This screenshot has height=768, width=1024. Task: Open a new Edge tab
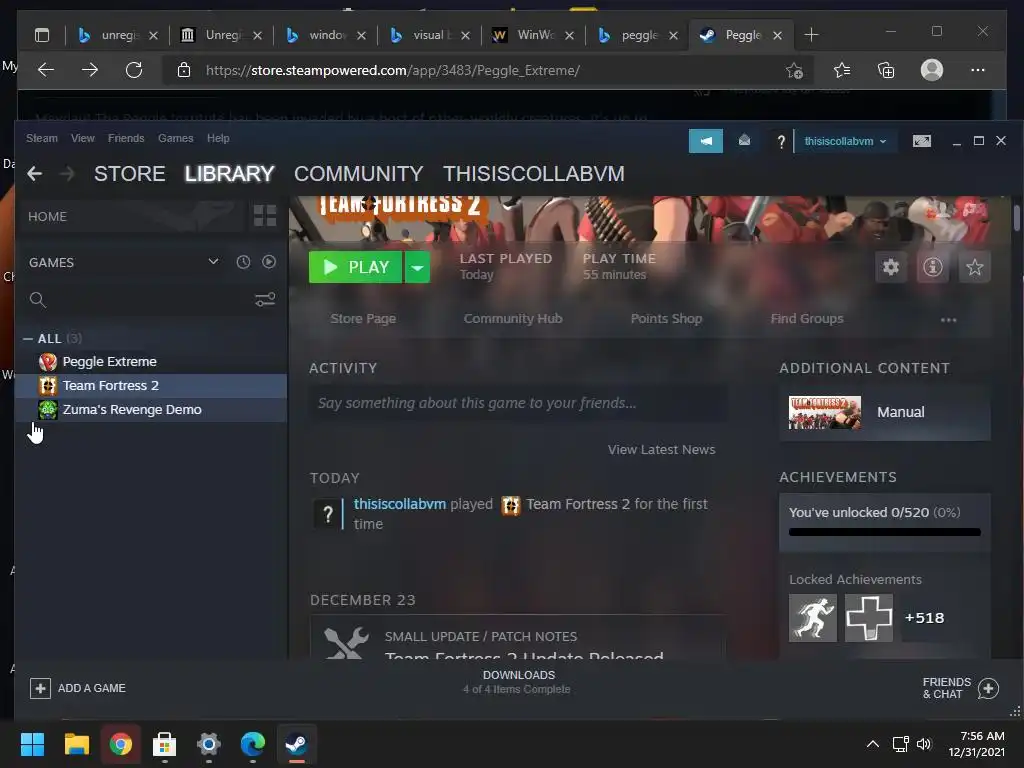coord(811,35)
